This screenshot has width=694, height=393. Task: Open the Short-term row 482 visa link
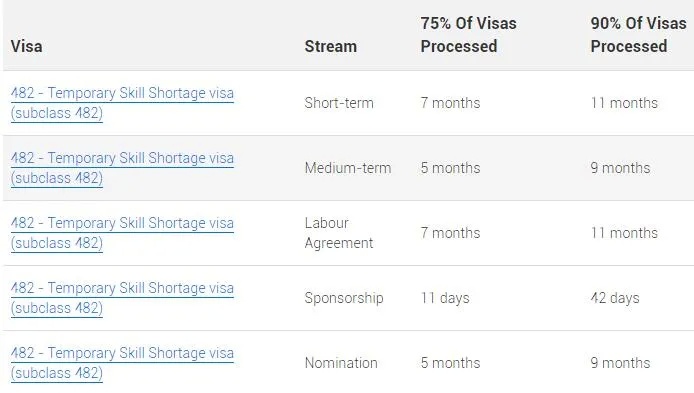(x=122, y=103)
